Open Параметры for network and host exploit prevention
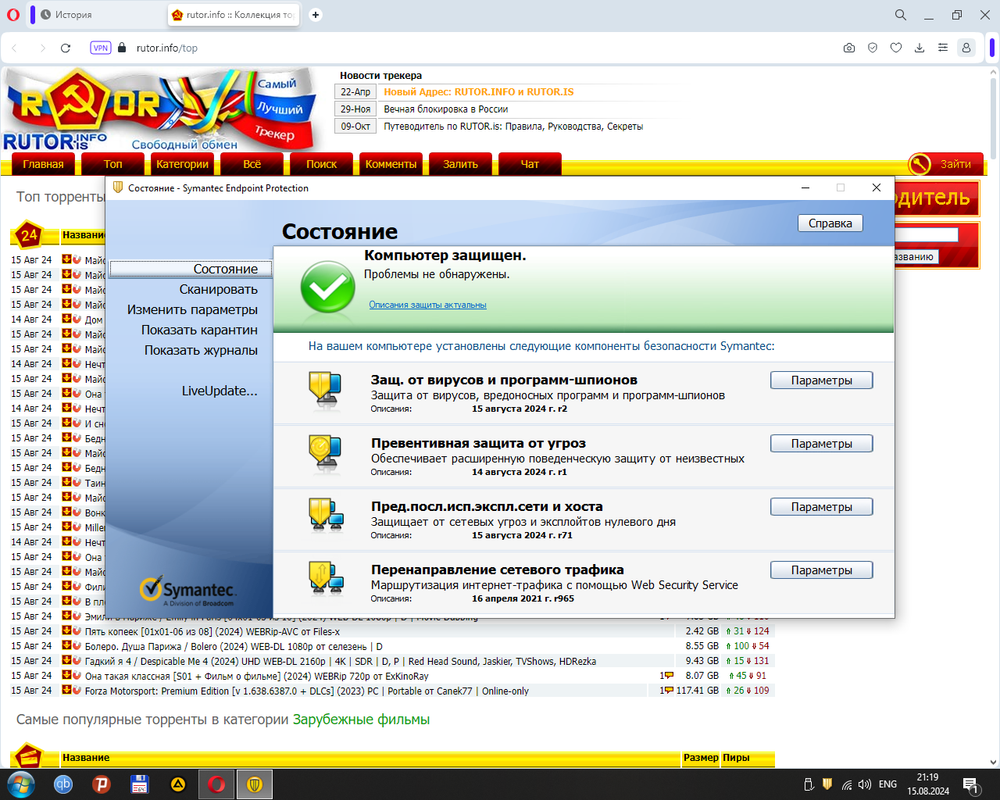The width and height of the screenshot is (1000, 800). (821, 507)
